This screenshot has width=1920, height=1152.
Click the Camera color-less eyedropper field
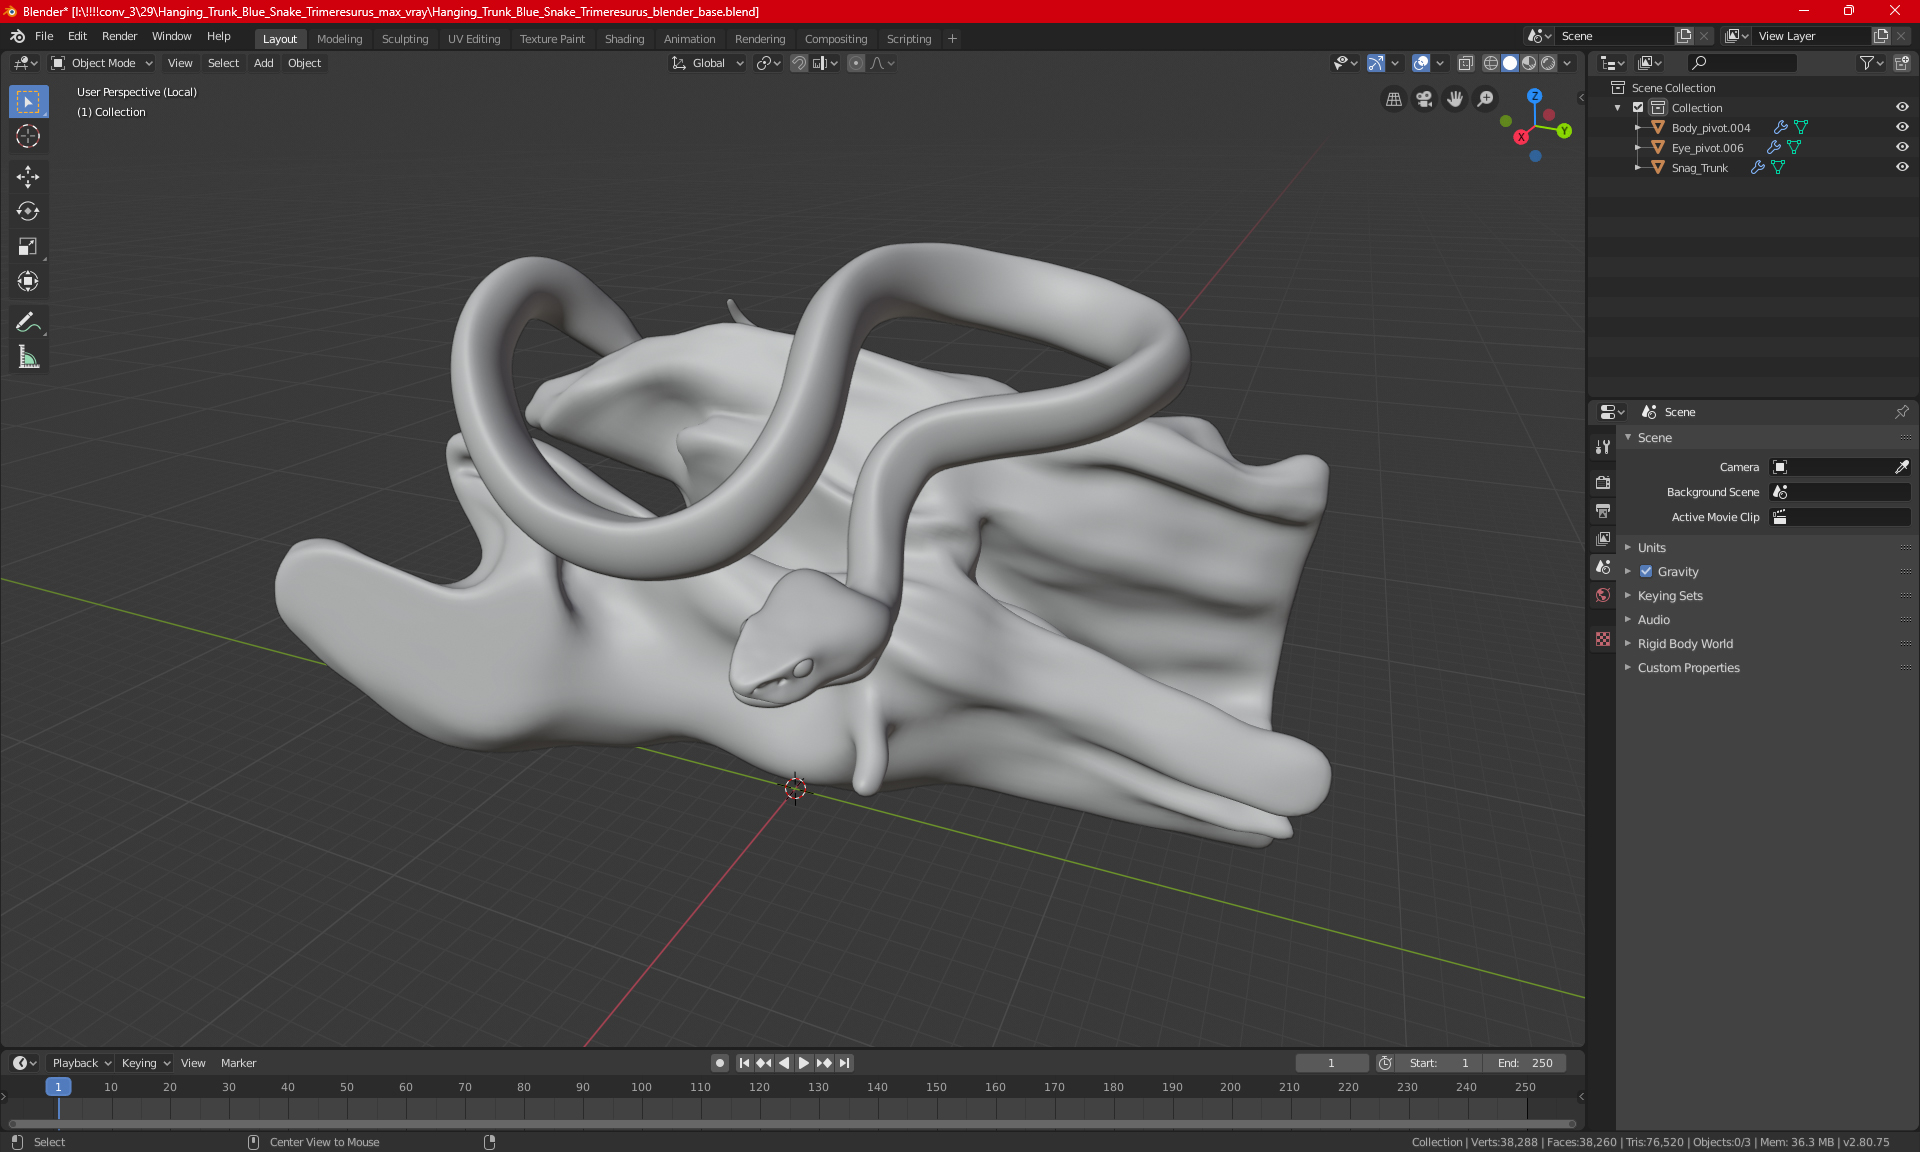(1901, 467)
